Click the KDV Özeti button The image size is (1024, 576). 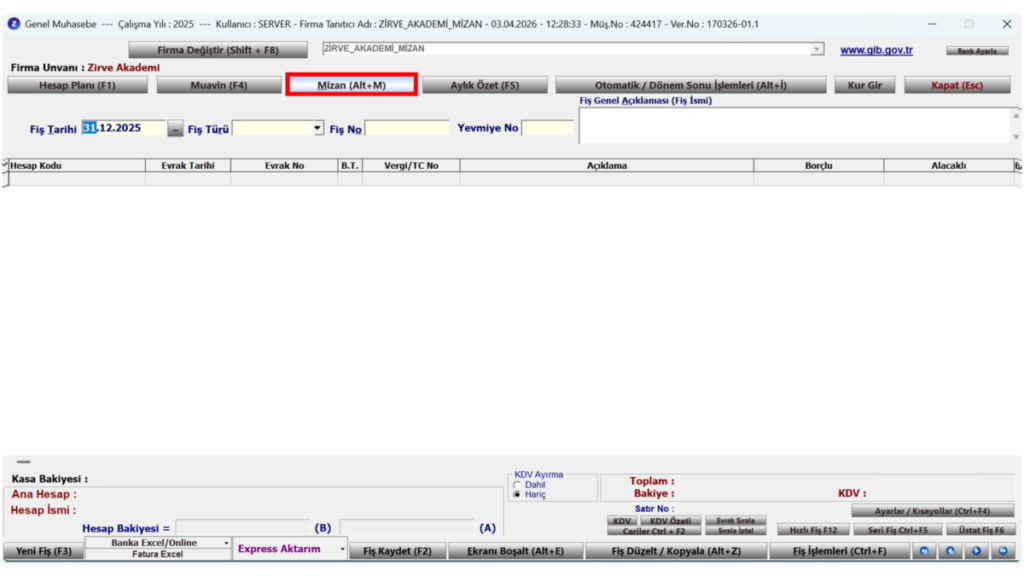(x=670, y=521)
